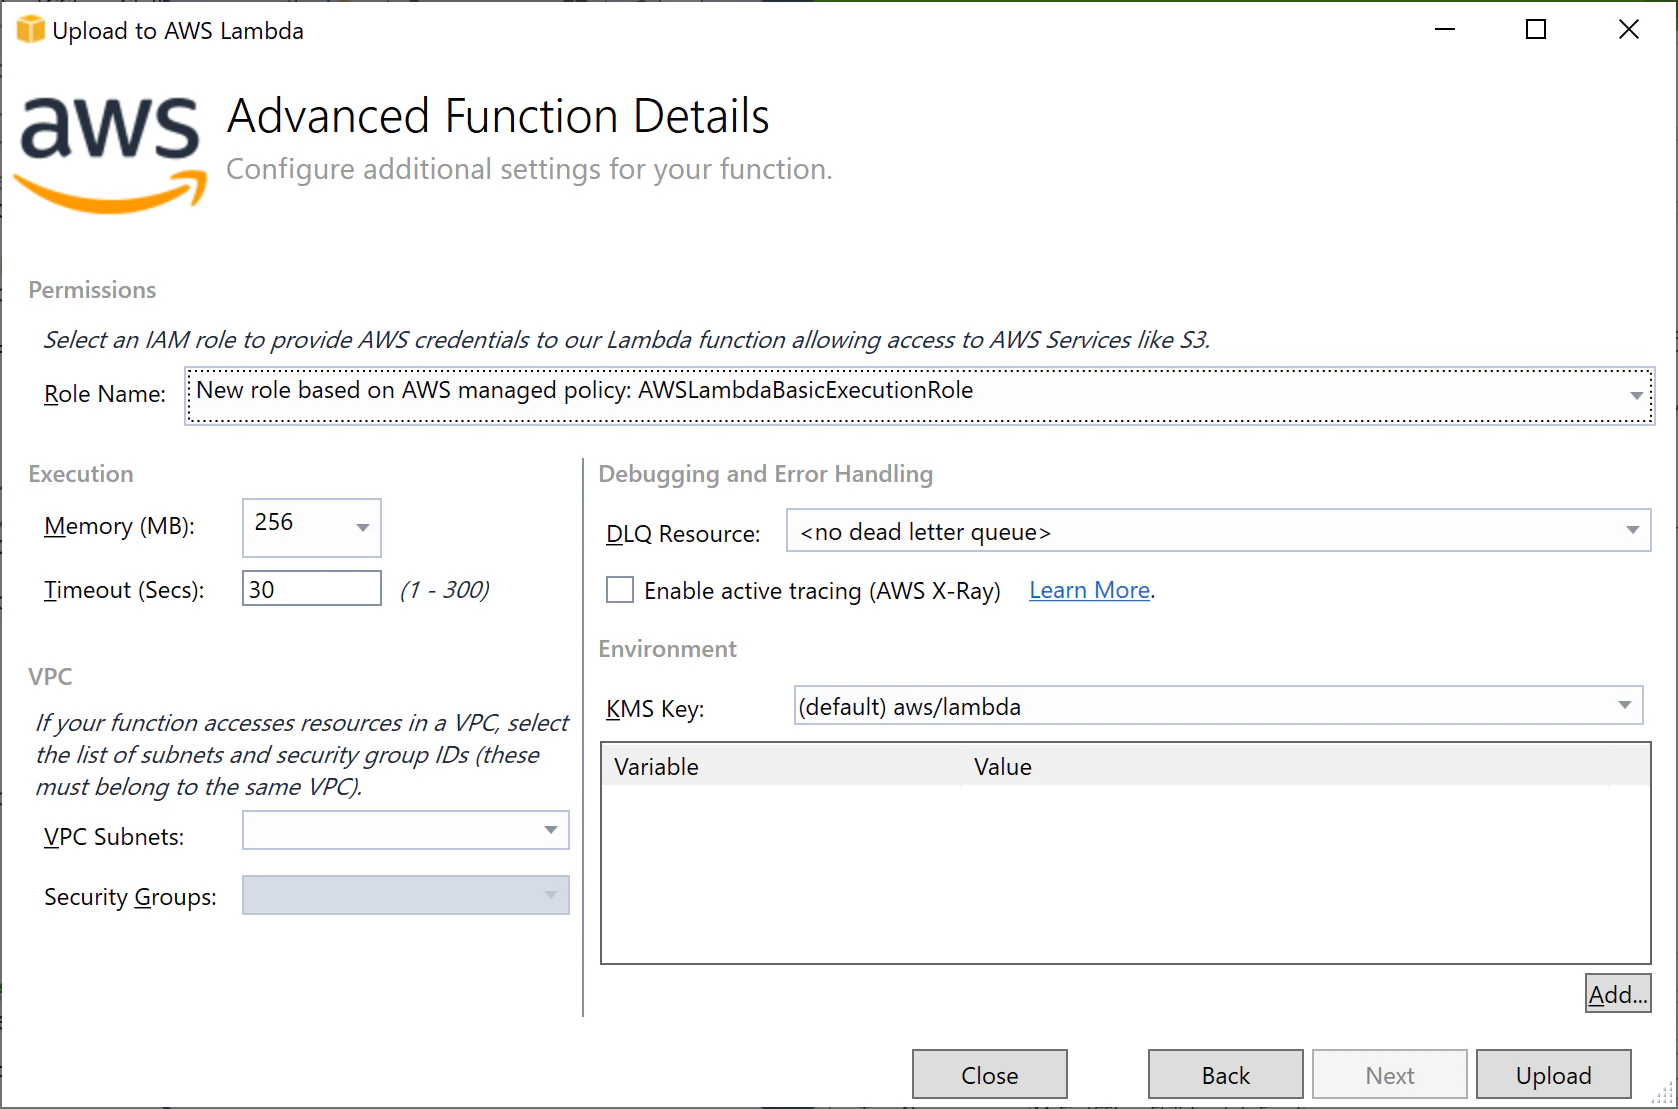Open the VPC Subnets dropdown
1678x1109 pixels.
(x=405, y=830)
